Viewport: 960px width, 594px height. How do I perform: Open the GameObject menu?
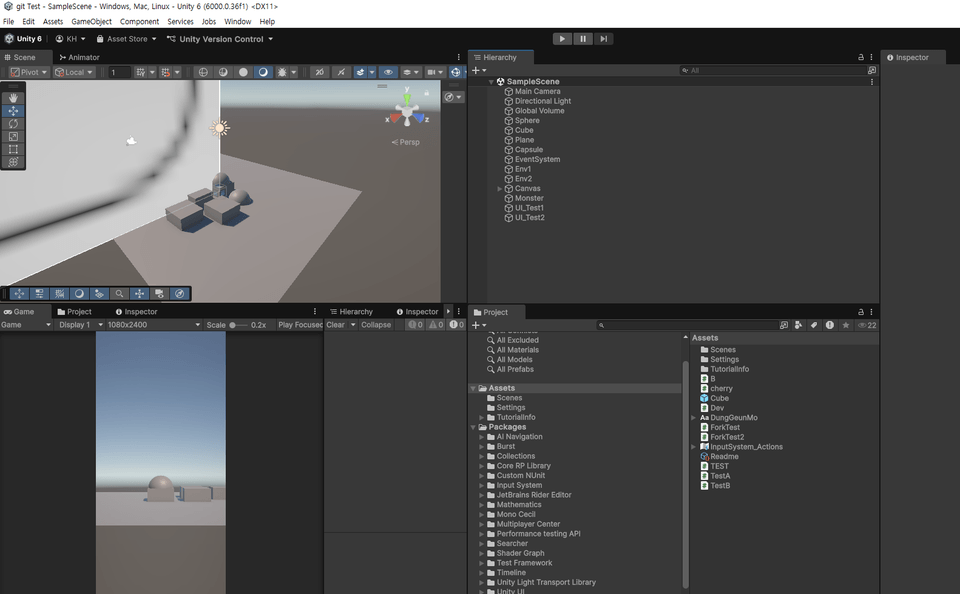(x=91, y=21)
